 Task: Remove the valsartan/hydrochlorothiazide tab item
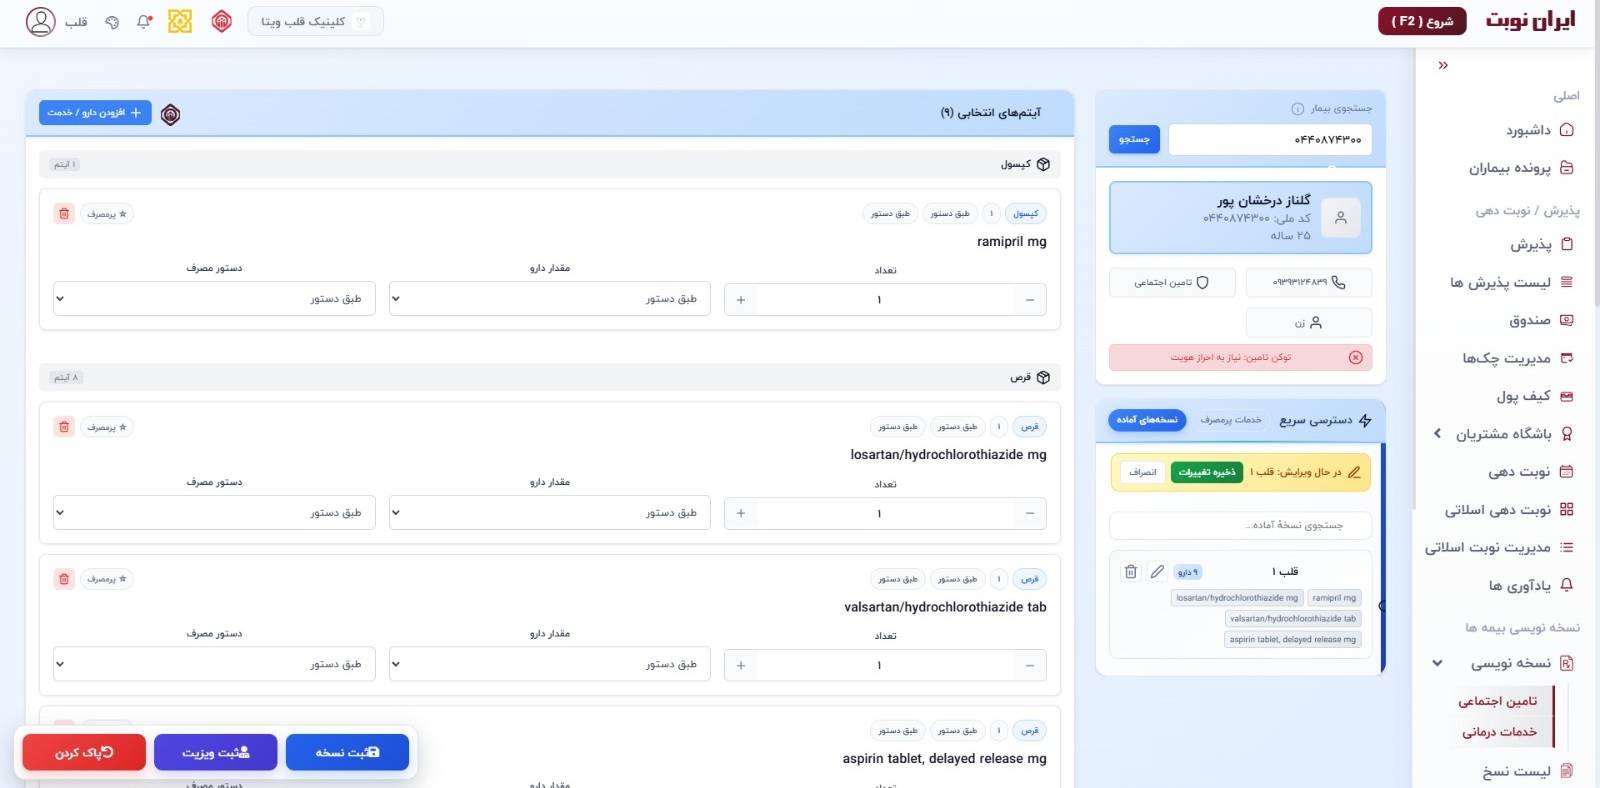click(x=64, y=579)
